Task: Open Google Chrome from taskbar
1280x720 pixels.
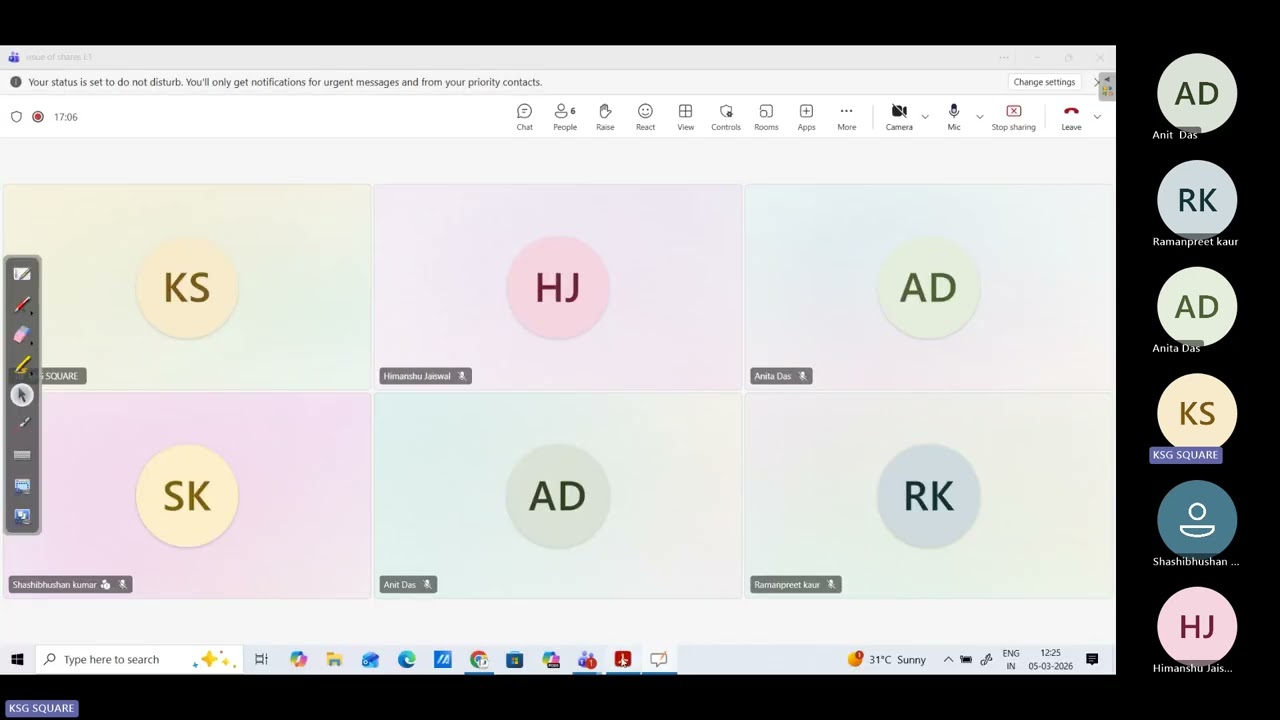Action: (479, 659)
